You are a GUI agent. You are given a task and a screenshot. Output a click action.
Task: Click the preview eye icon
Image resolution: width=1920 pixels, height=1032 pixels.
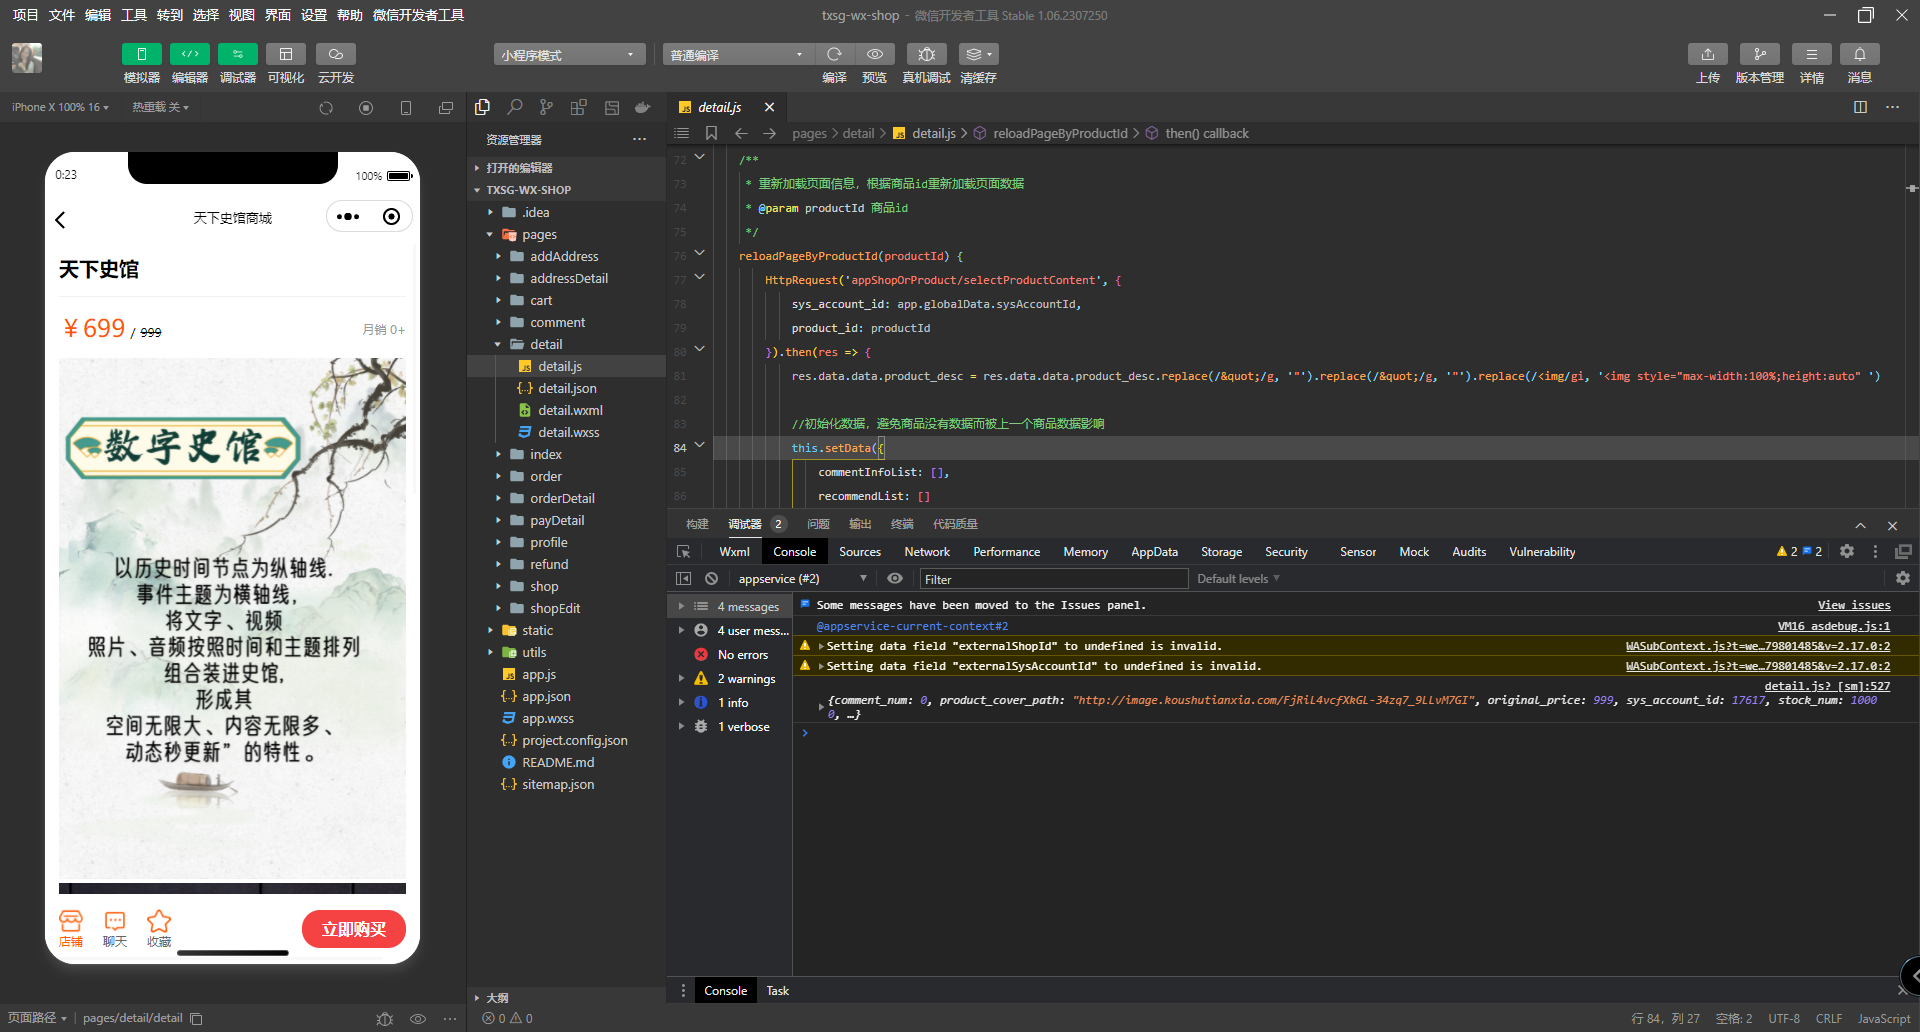pyautogui.click(x=875, y=54)
